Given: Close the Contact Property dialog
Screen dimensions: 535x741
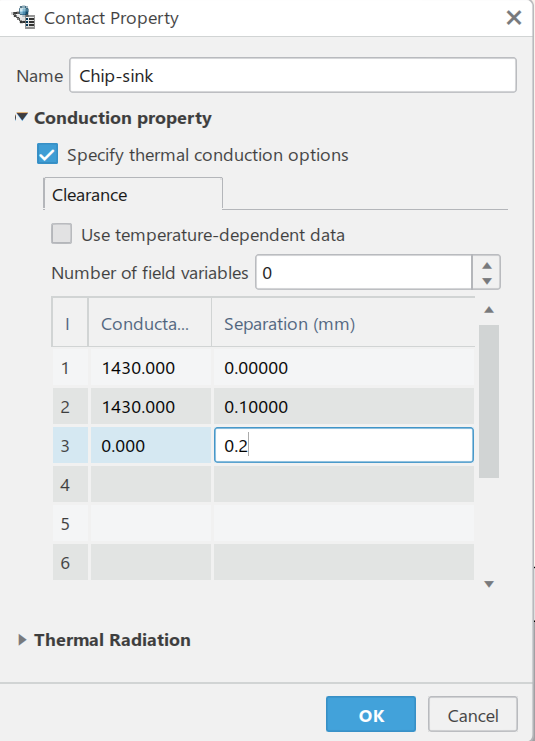Looking at the screenshot, I should pos(514,18).
